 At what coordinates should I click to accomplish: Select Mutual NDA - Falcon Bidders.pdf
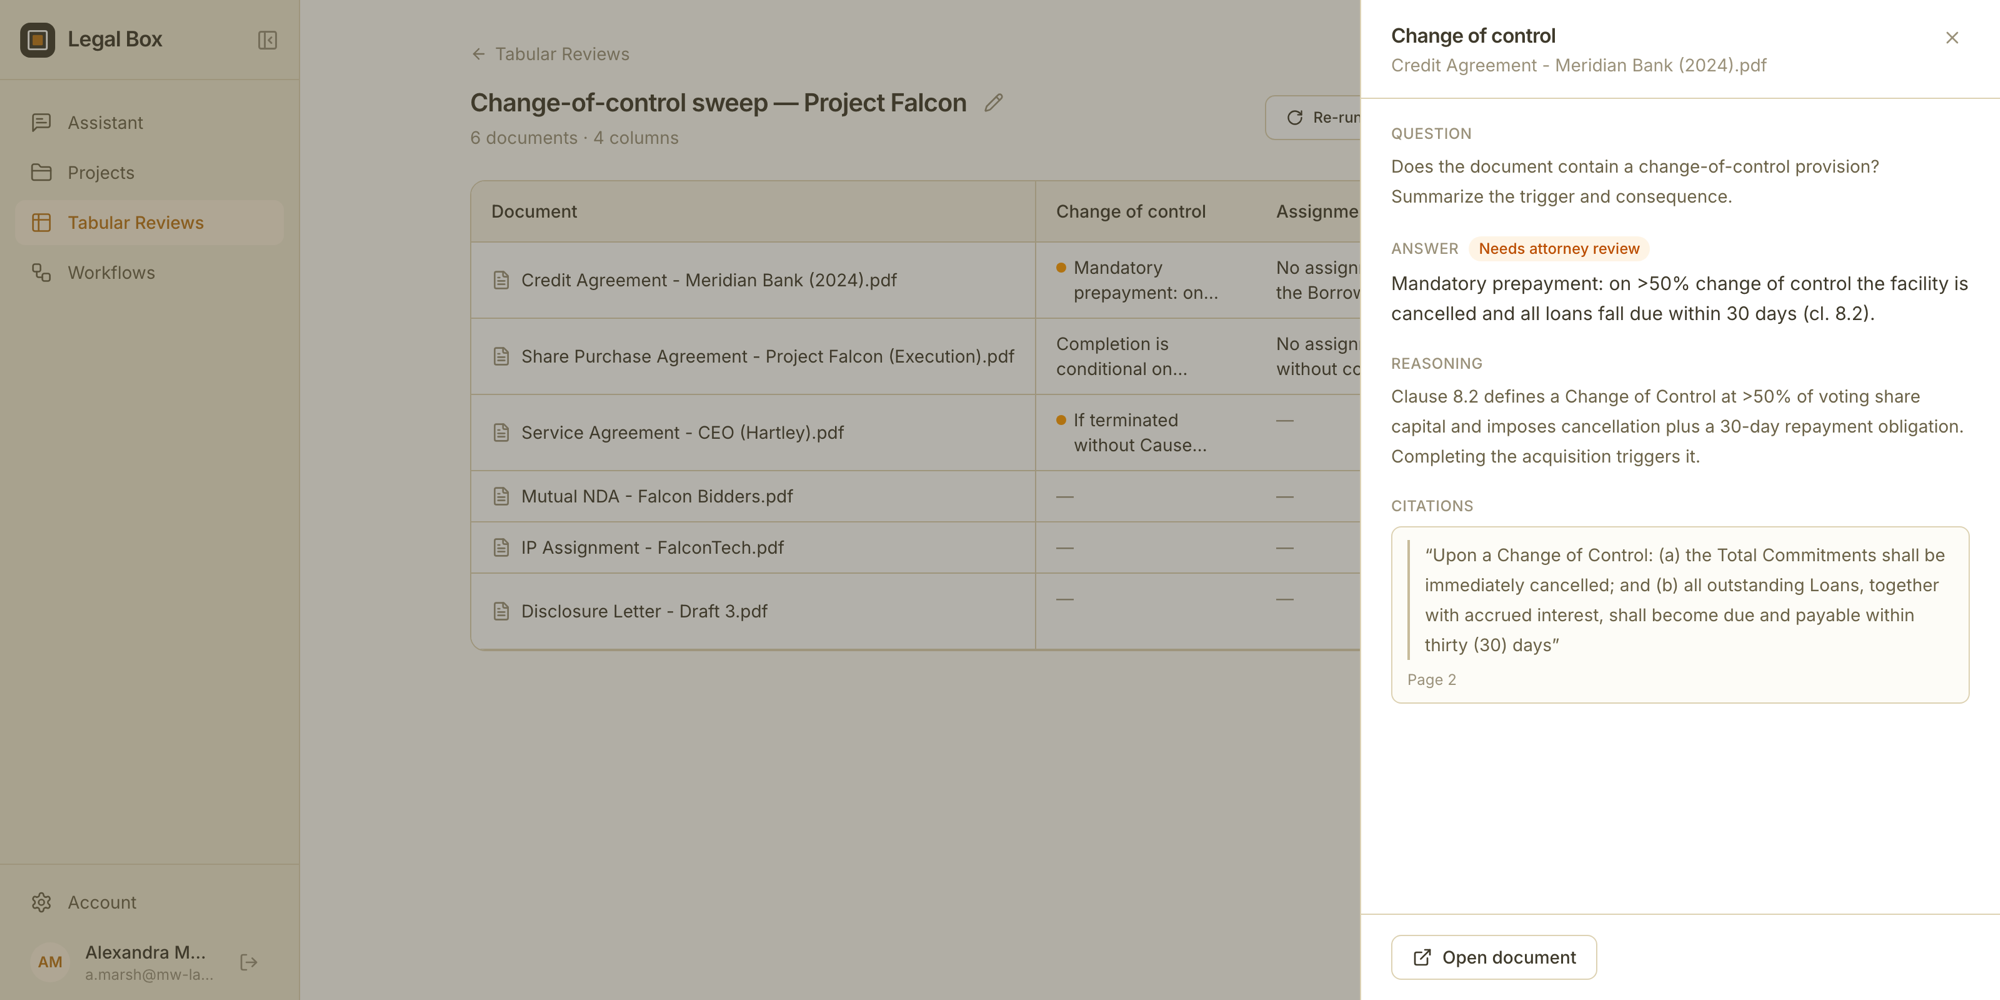(x=657, y=496)
